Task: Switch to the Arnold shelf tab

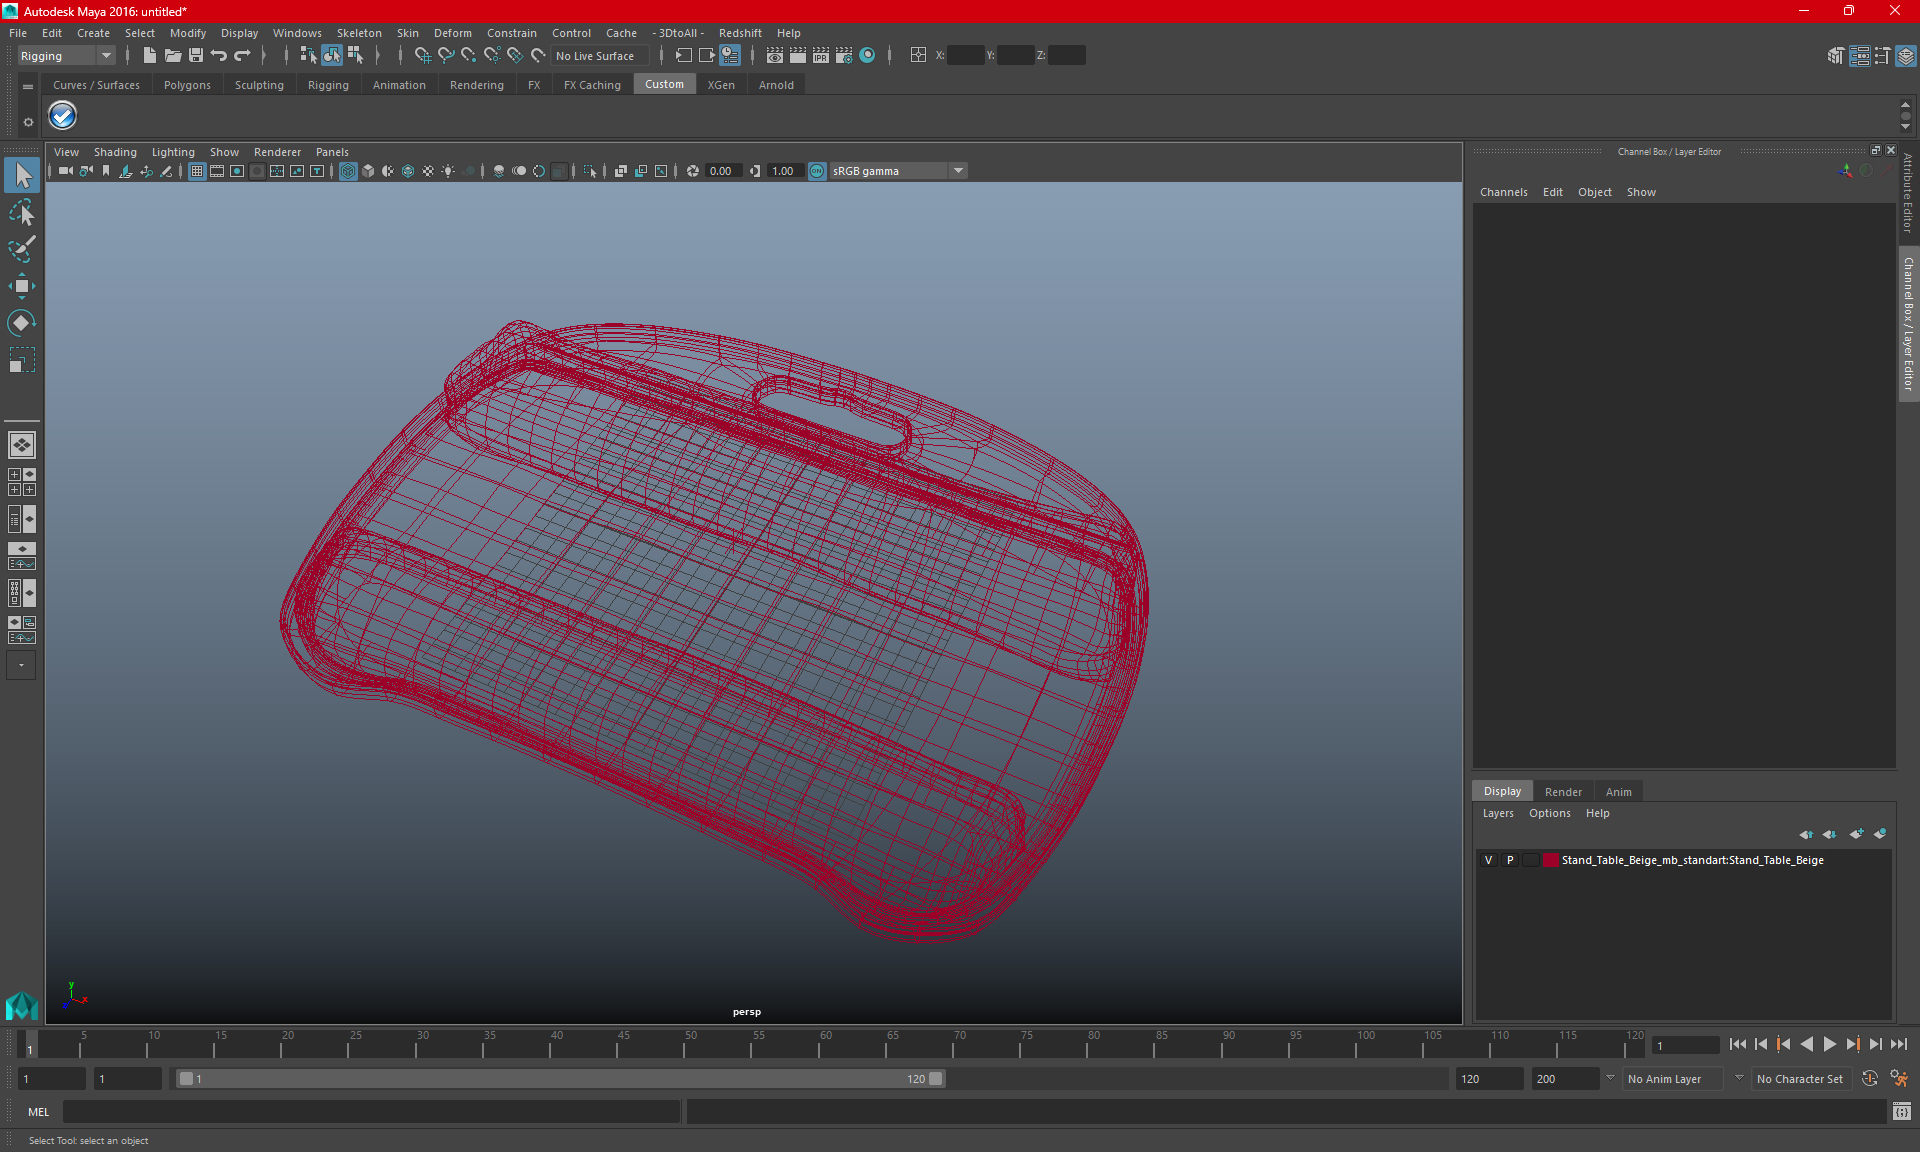Action: pos(776,85)
